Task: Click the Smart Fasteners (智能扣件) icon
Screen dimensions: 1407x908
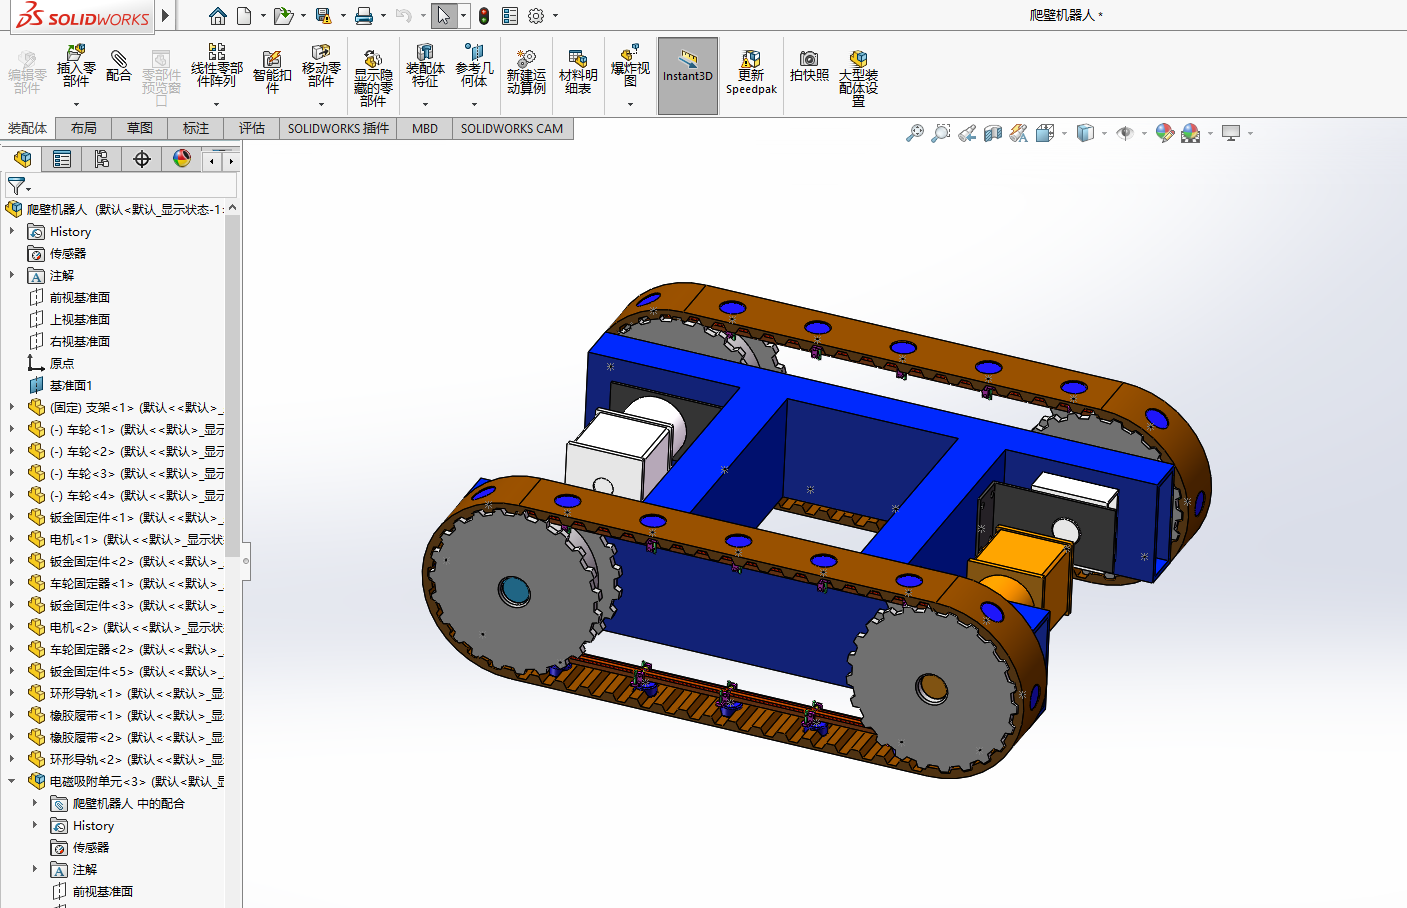Action: 272,72
